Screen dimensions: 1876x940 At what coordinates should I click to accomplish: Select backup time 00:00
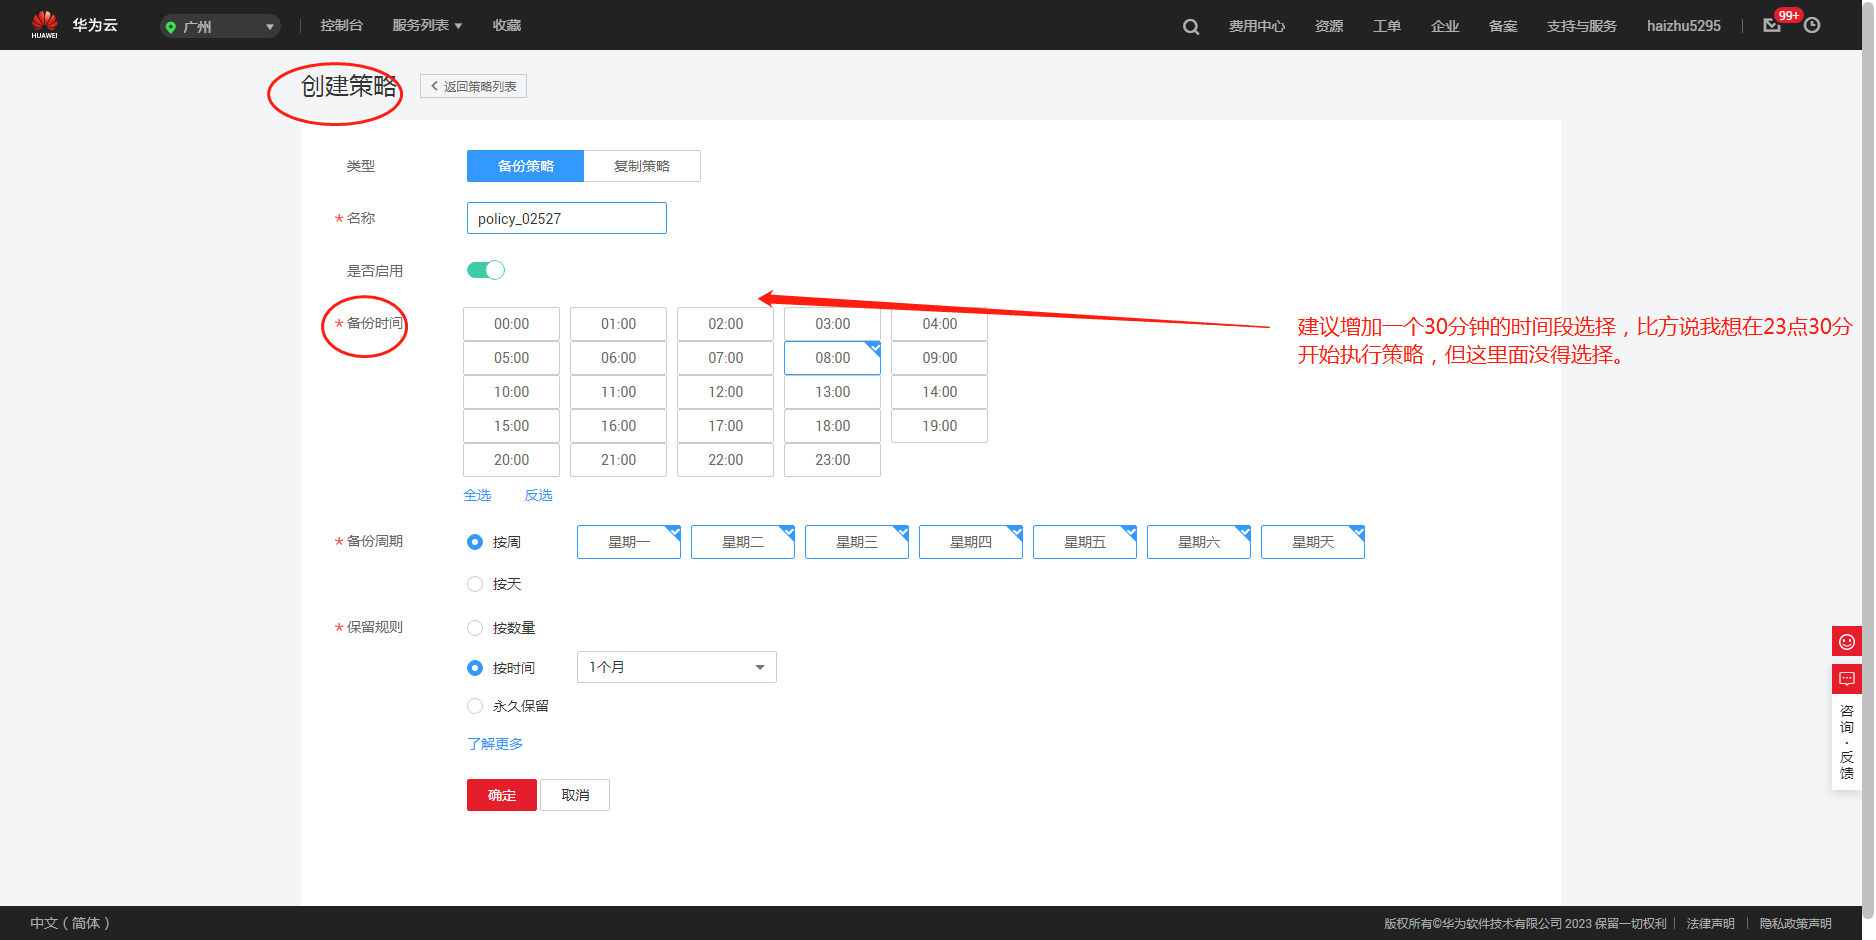point(511,324)
